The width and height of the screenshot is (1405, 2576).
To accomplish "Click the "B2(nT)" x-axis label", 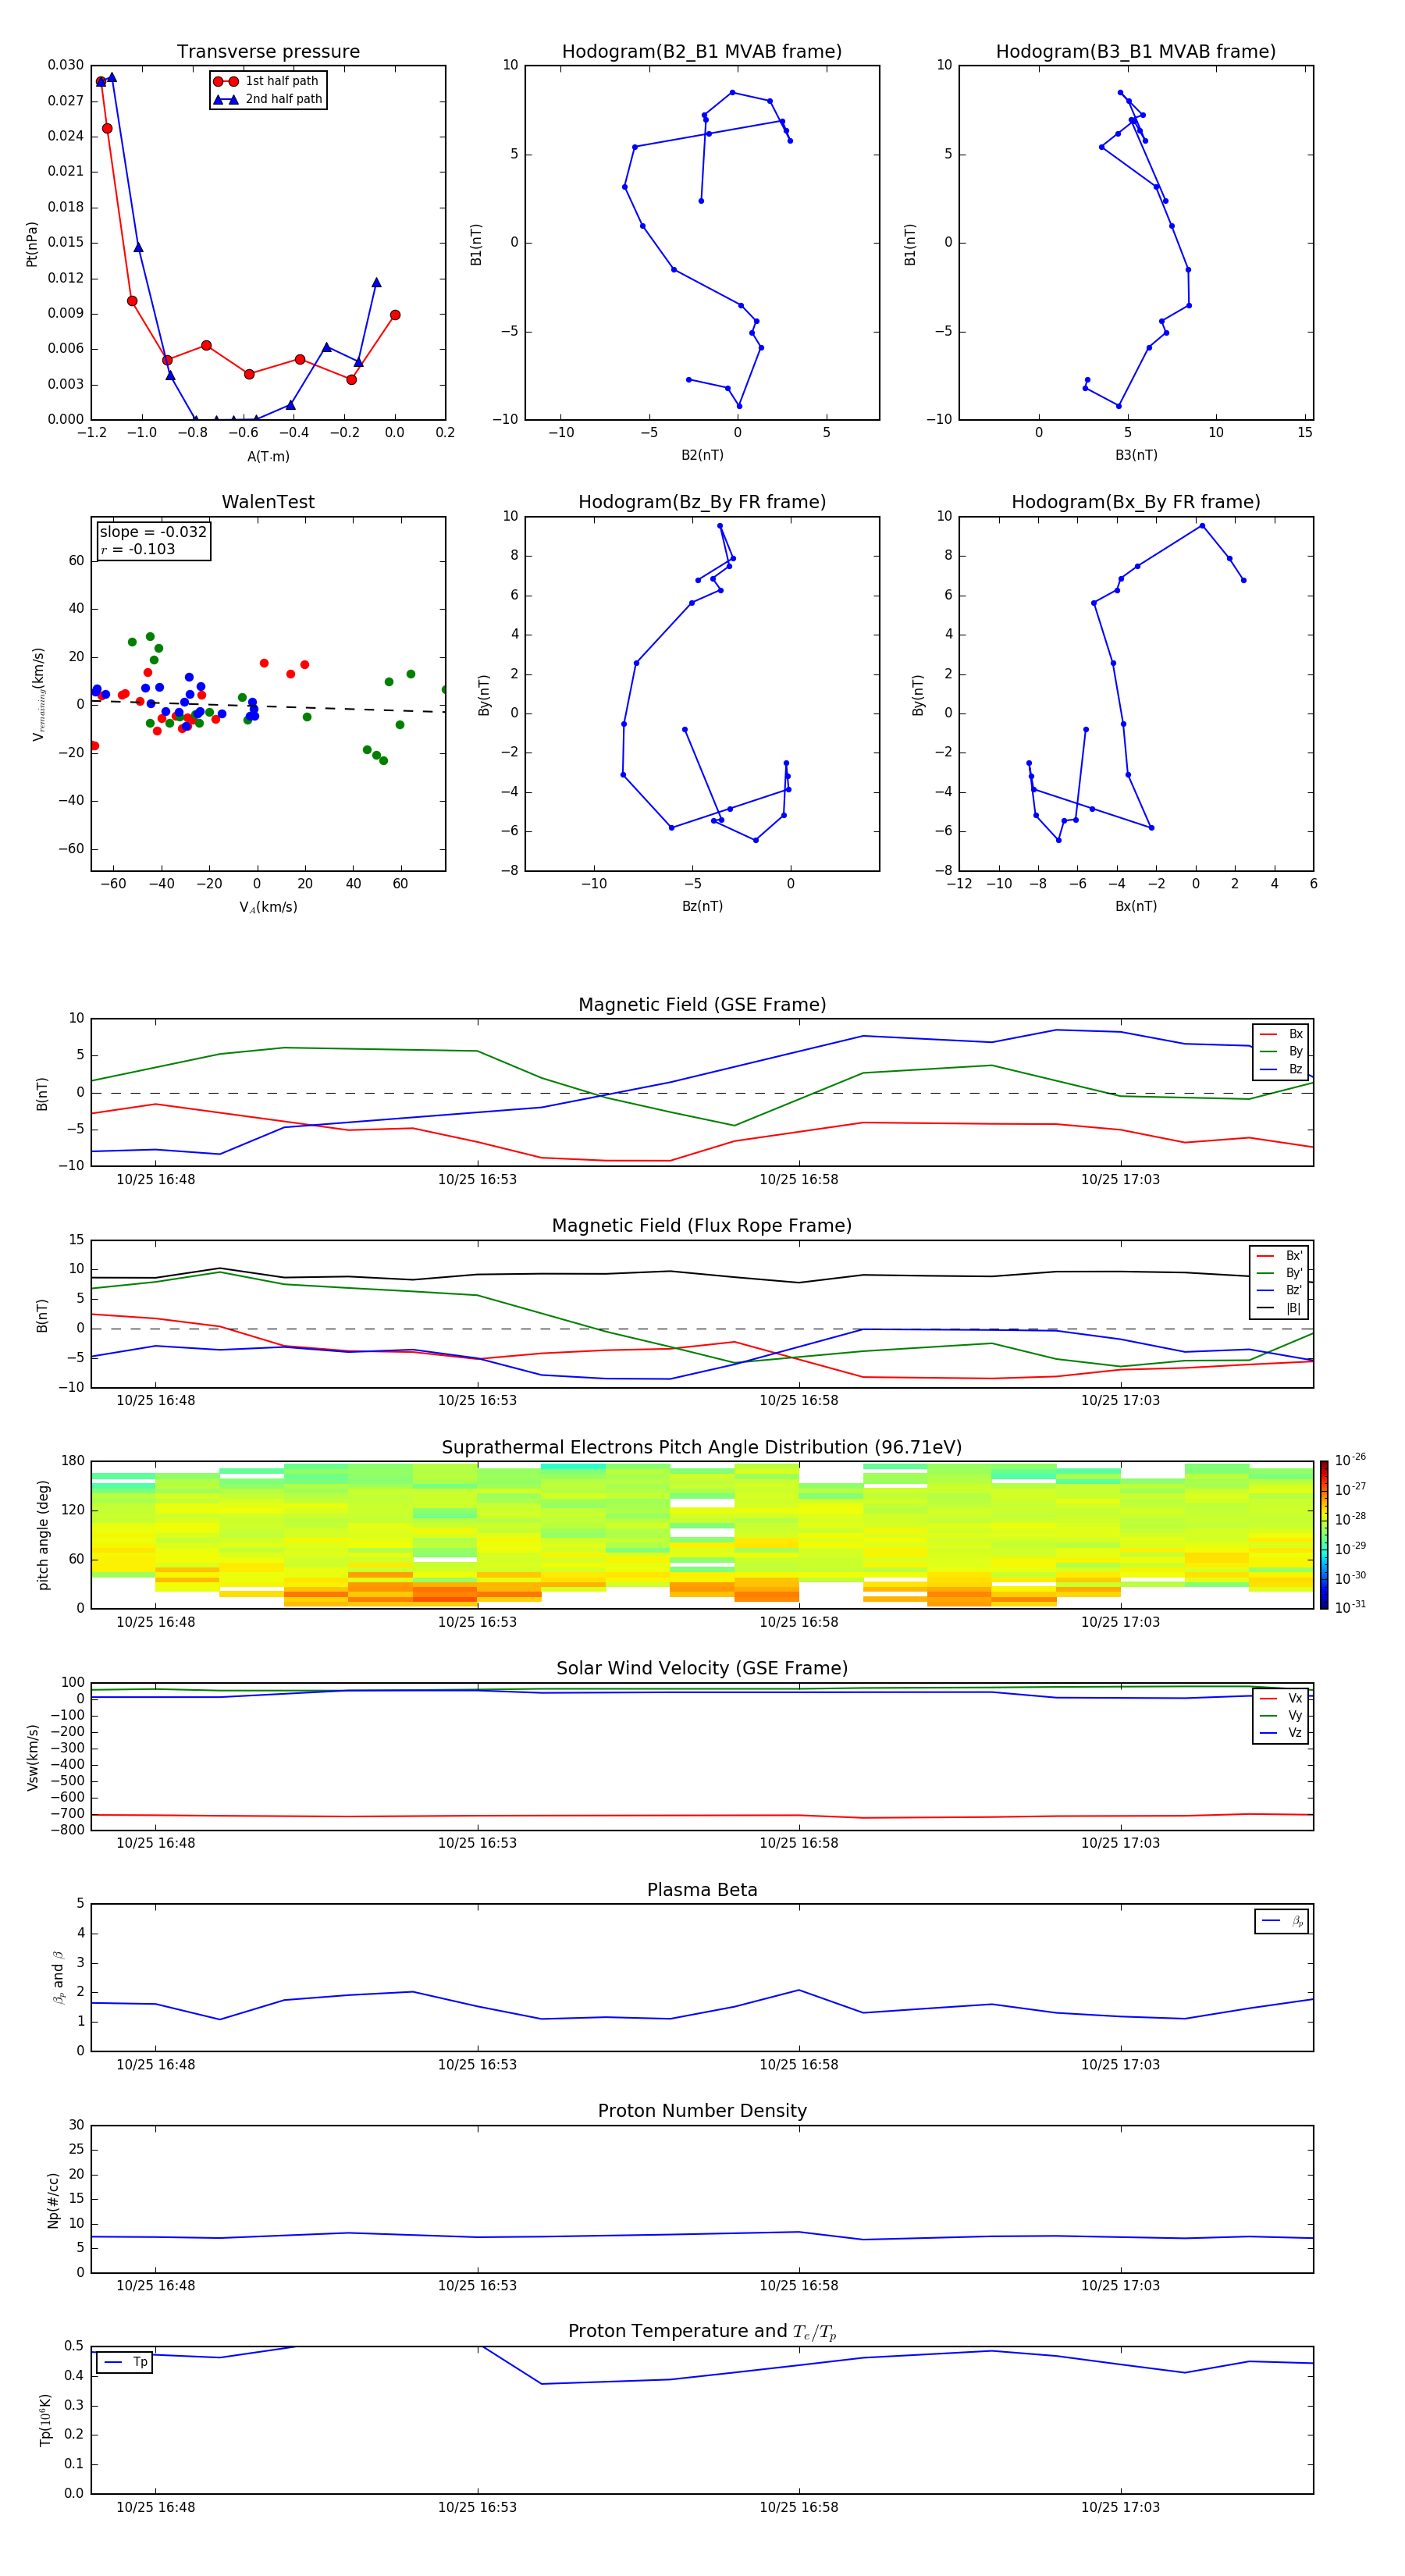I will (702, 455).
